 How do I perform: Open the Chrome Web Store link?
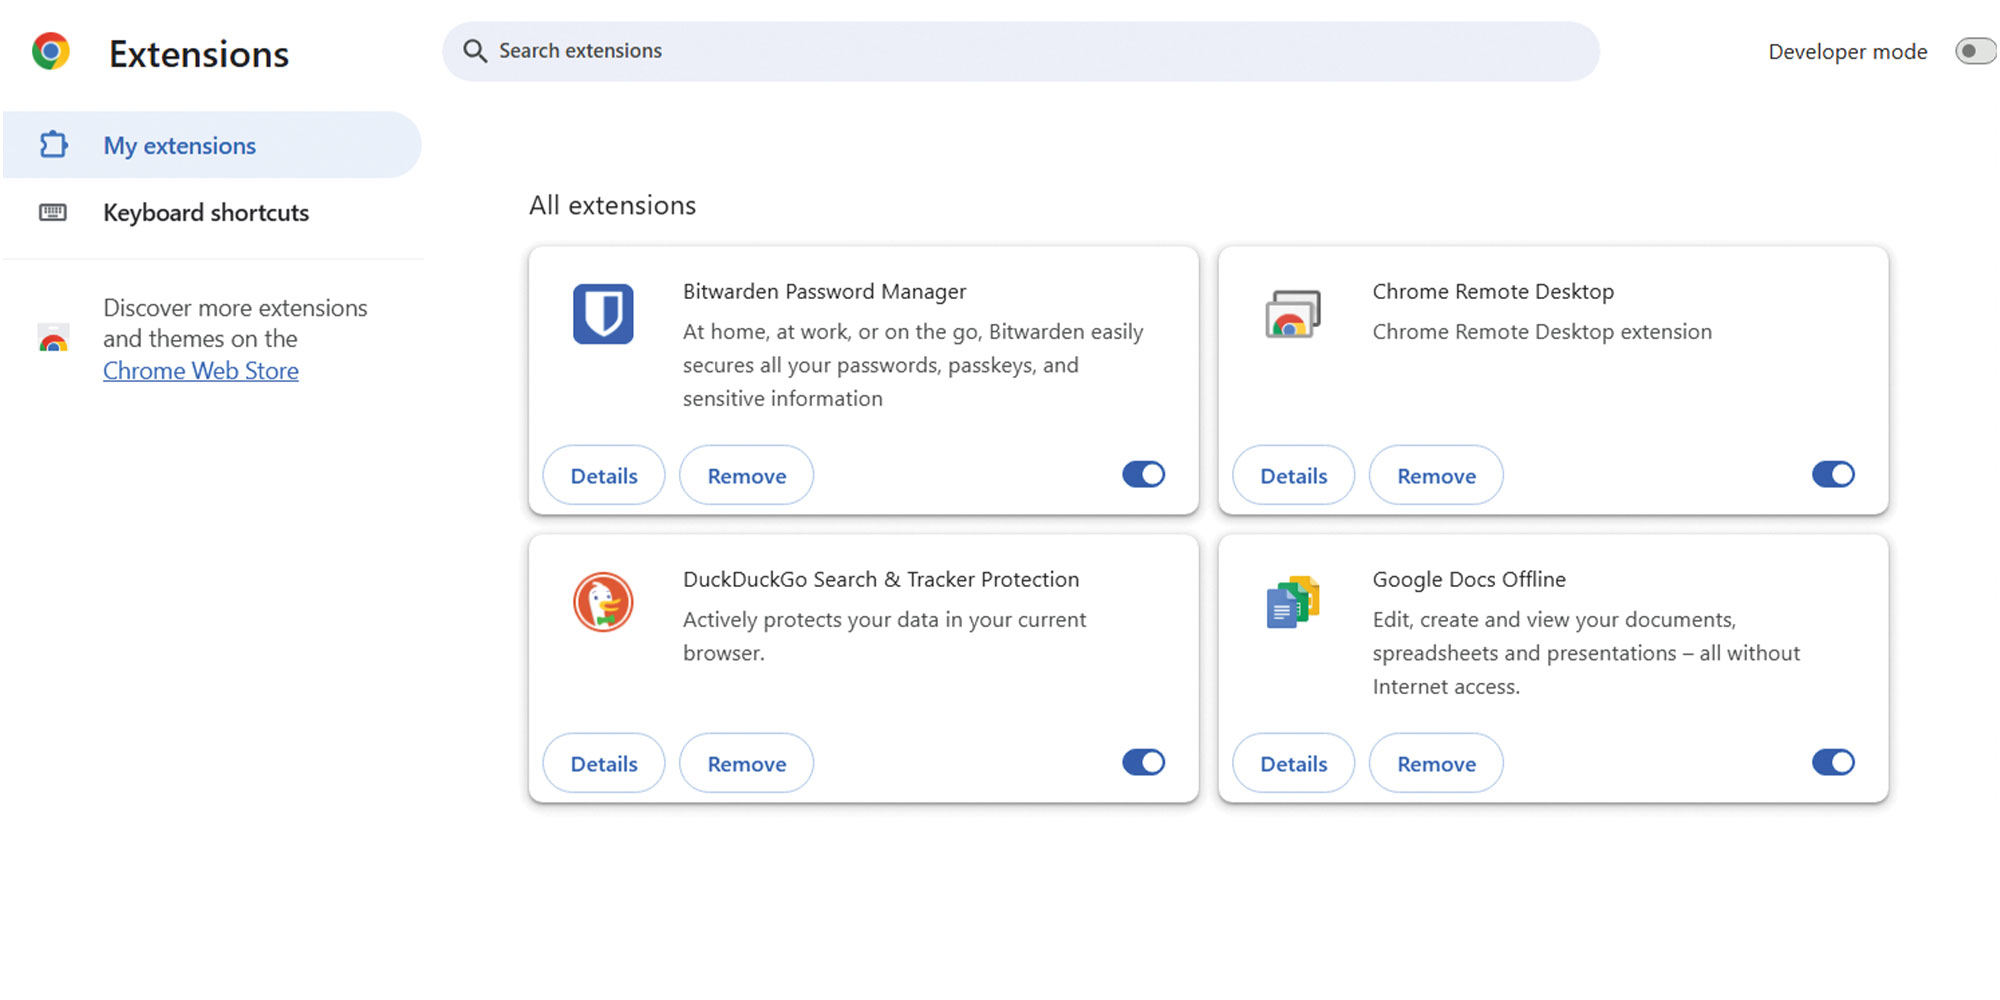tap(201, 371)
